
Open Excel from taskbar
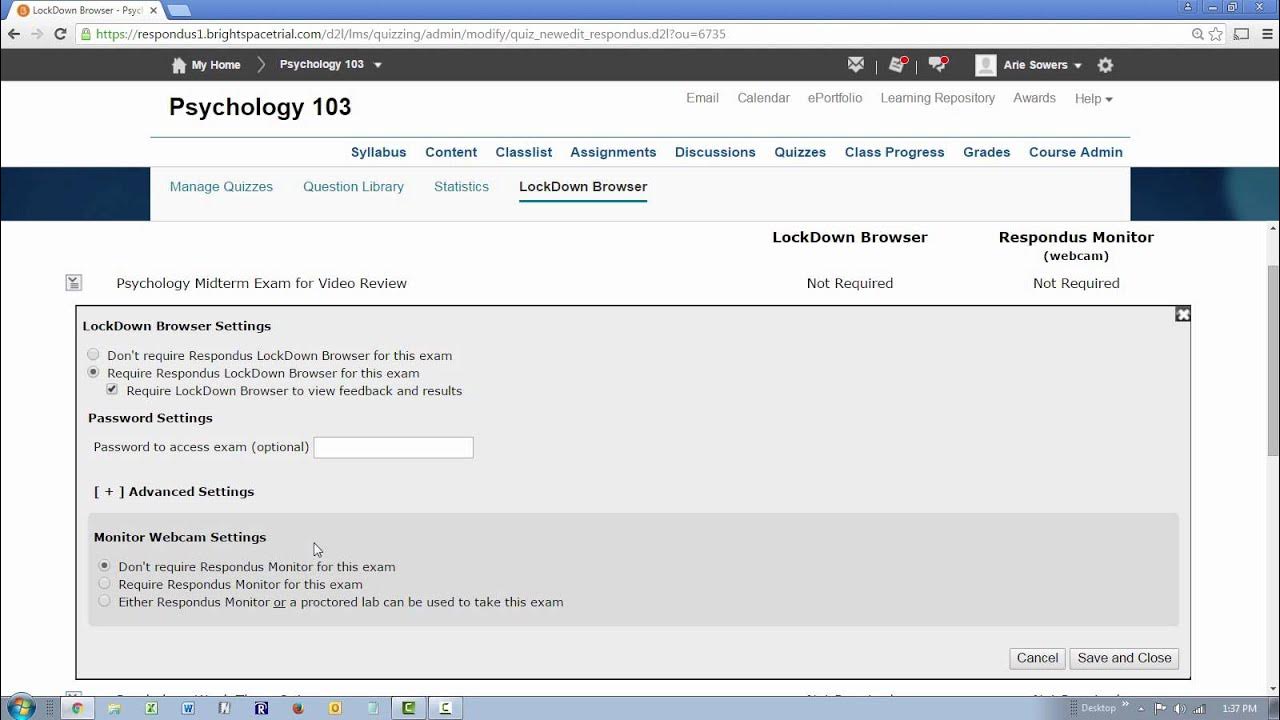coord(151,708)
